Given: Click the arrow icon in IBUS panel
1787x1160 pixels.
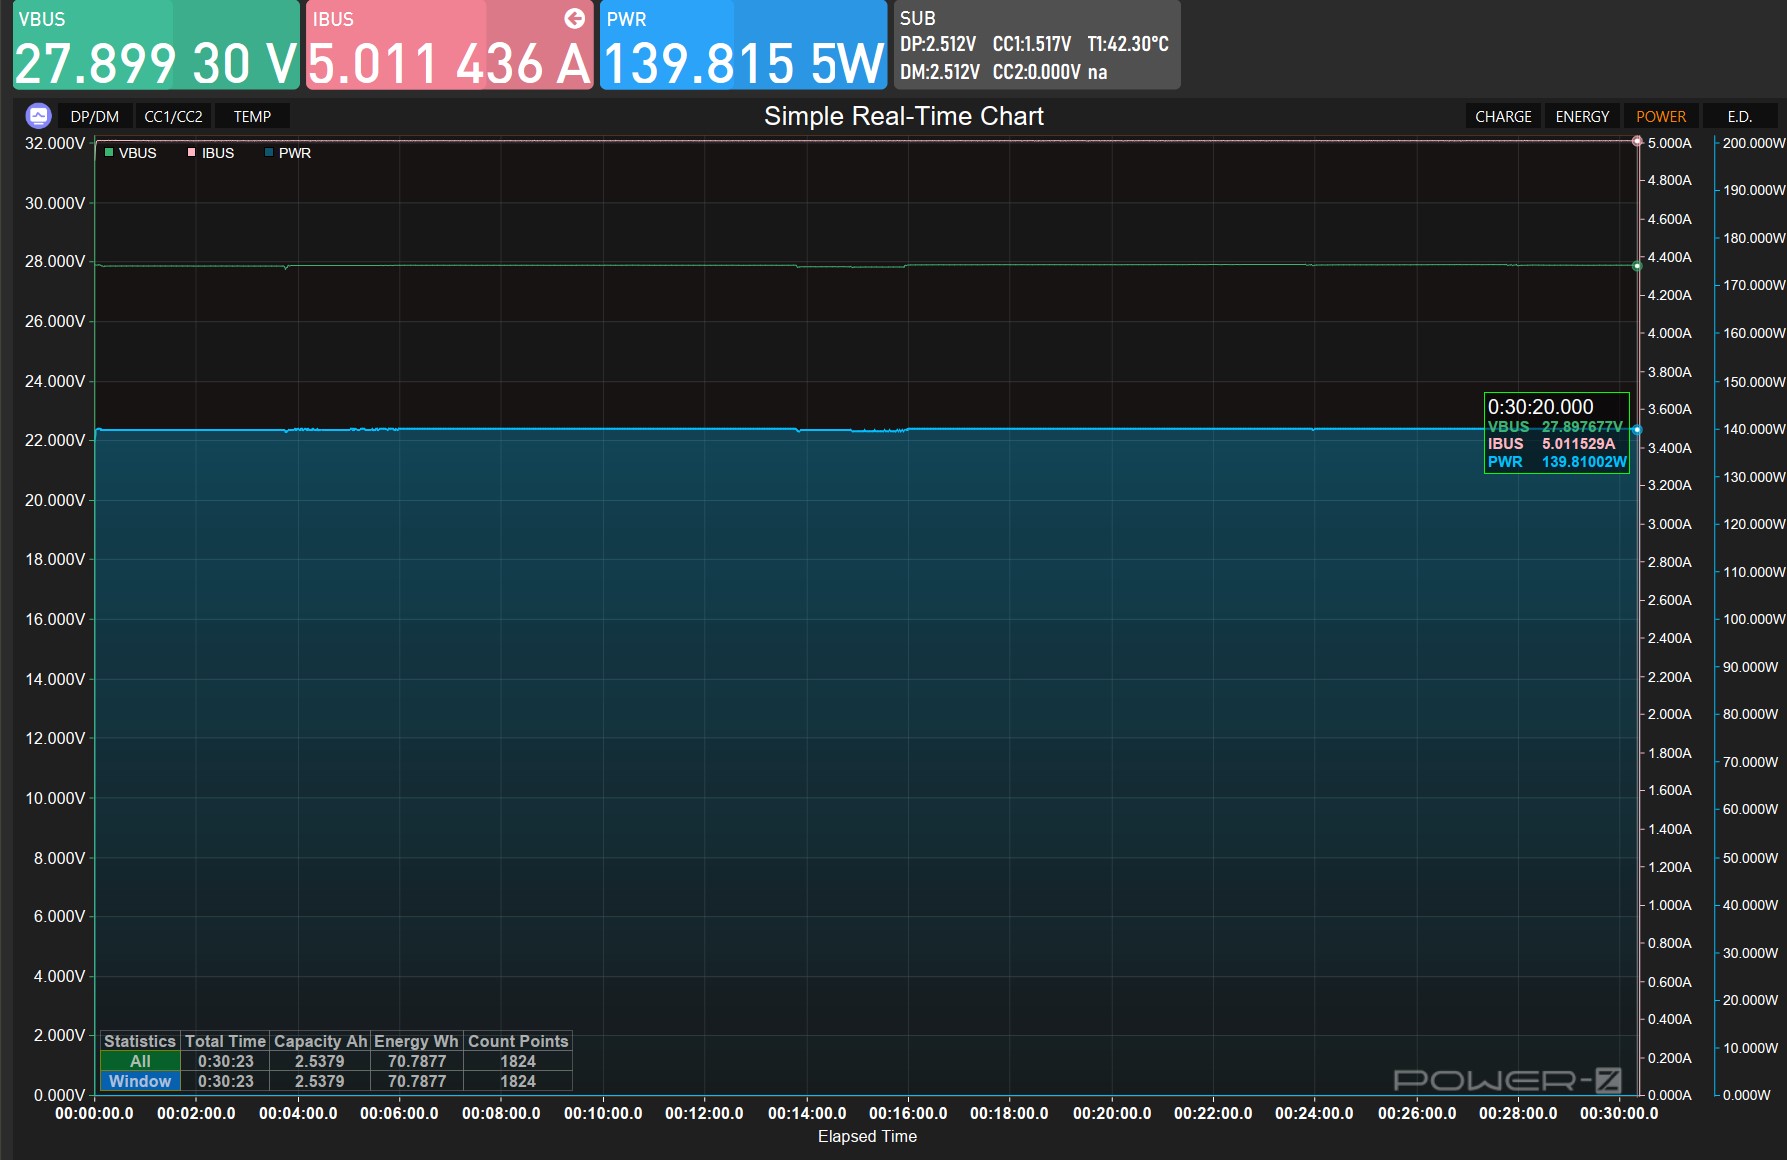Looking at the screenshot, I should pyautogui.click(x=574, y=18).
